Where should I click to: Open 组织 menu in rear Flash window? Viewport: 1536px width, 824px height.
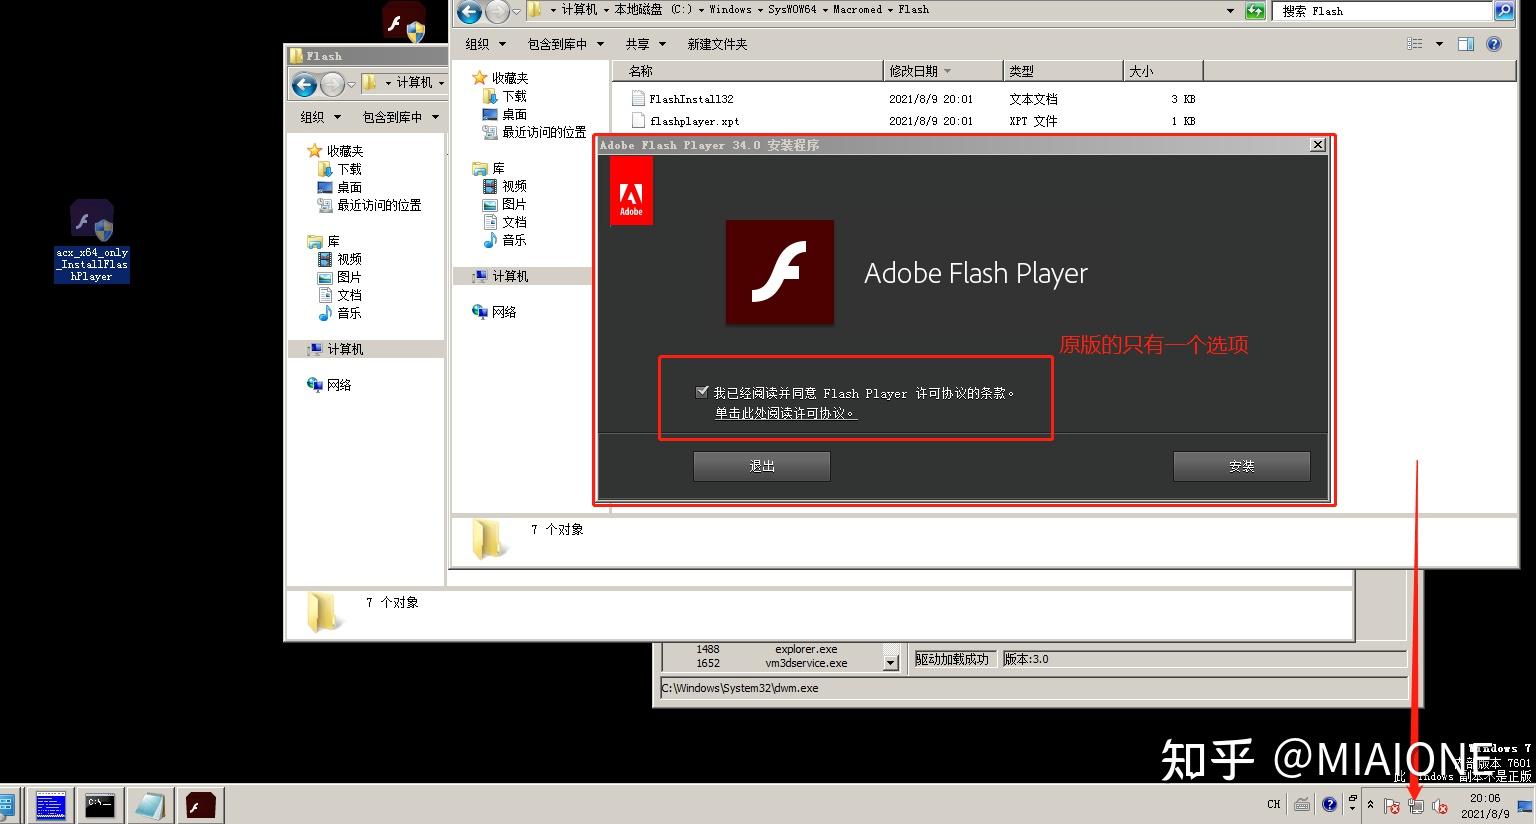pos(320,117)
